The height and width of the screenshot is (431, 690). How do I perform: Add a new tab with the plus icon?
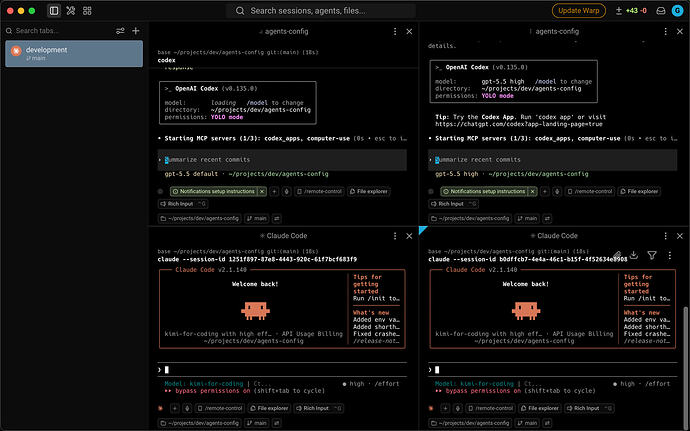(136, 31)
